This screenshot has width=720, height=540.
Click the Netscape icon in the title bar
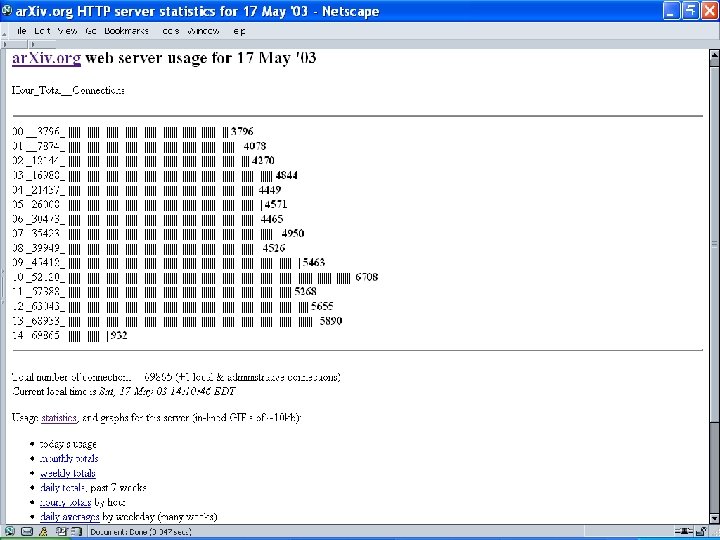[7, 10]
